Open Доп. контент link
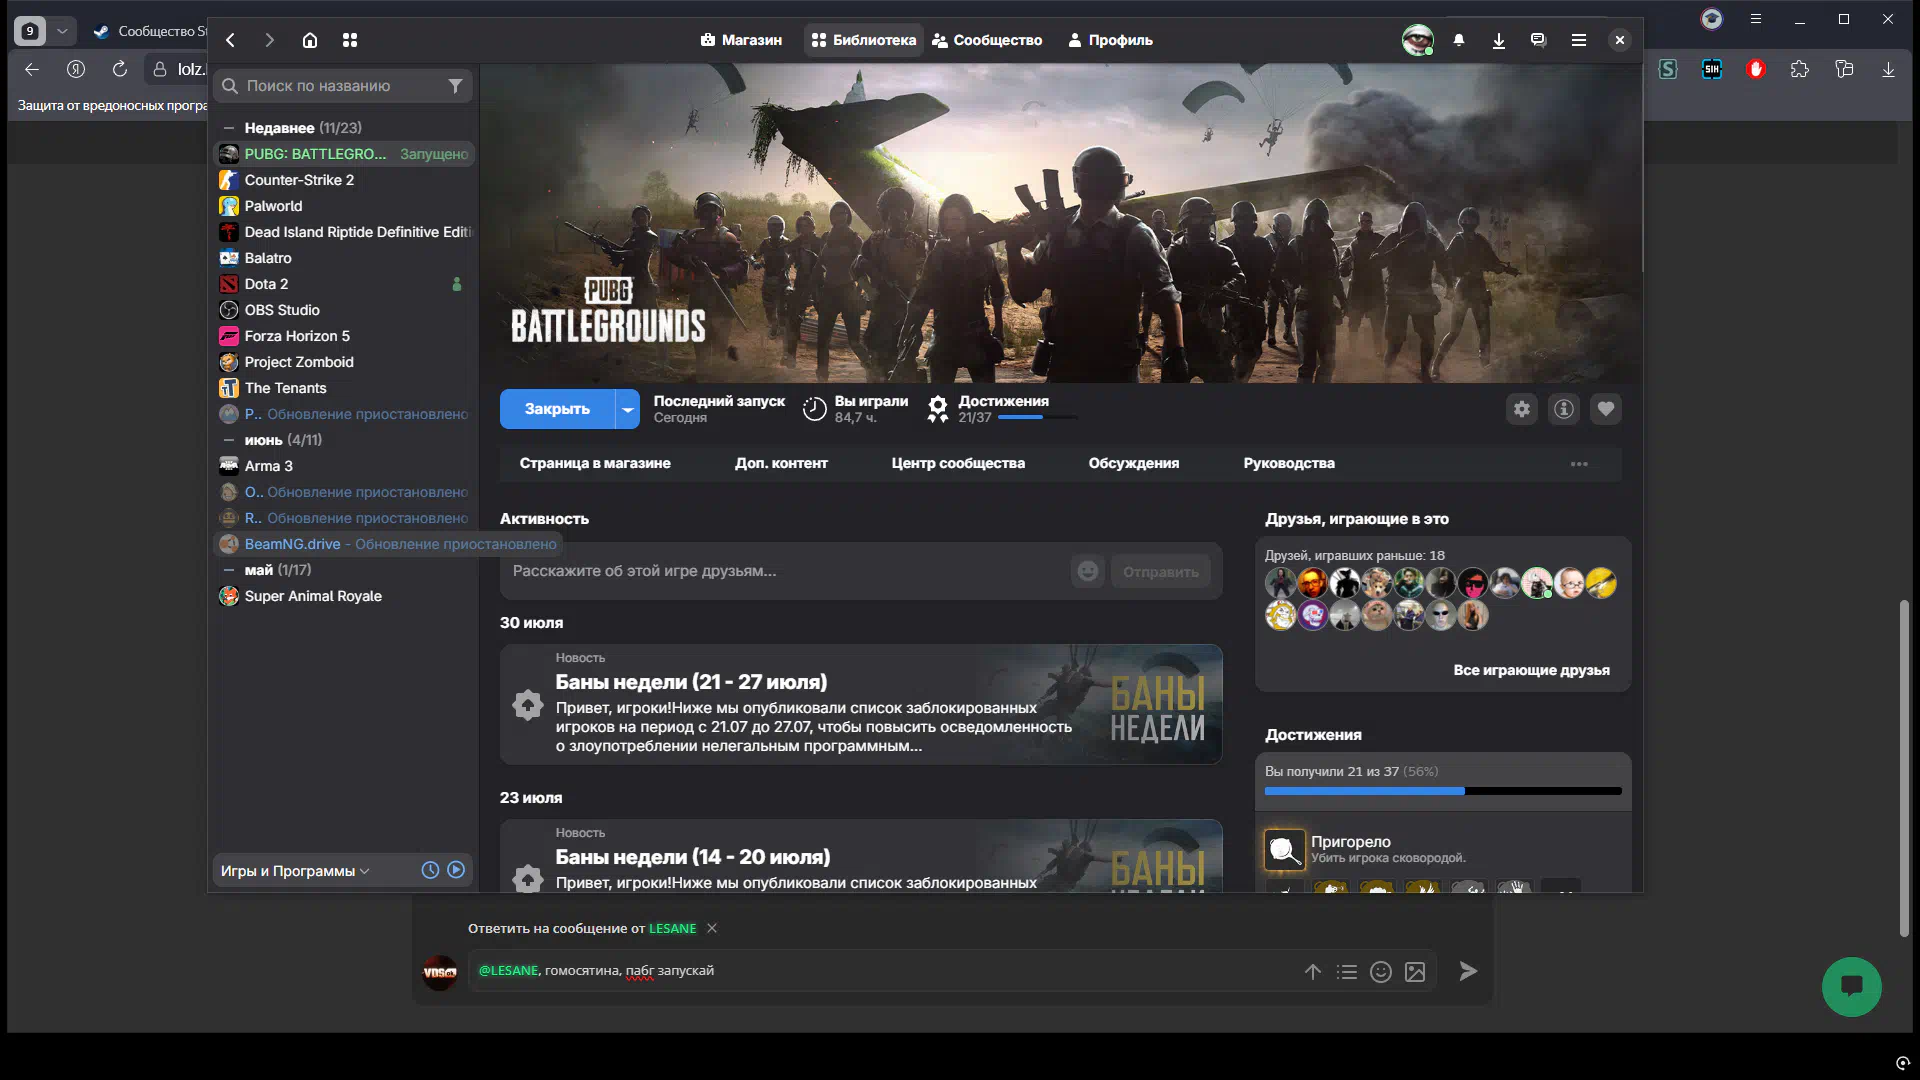The height and width of the screenshot is (1080, 1920). pyautogui.click(x=781, y=463)
